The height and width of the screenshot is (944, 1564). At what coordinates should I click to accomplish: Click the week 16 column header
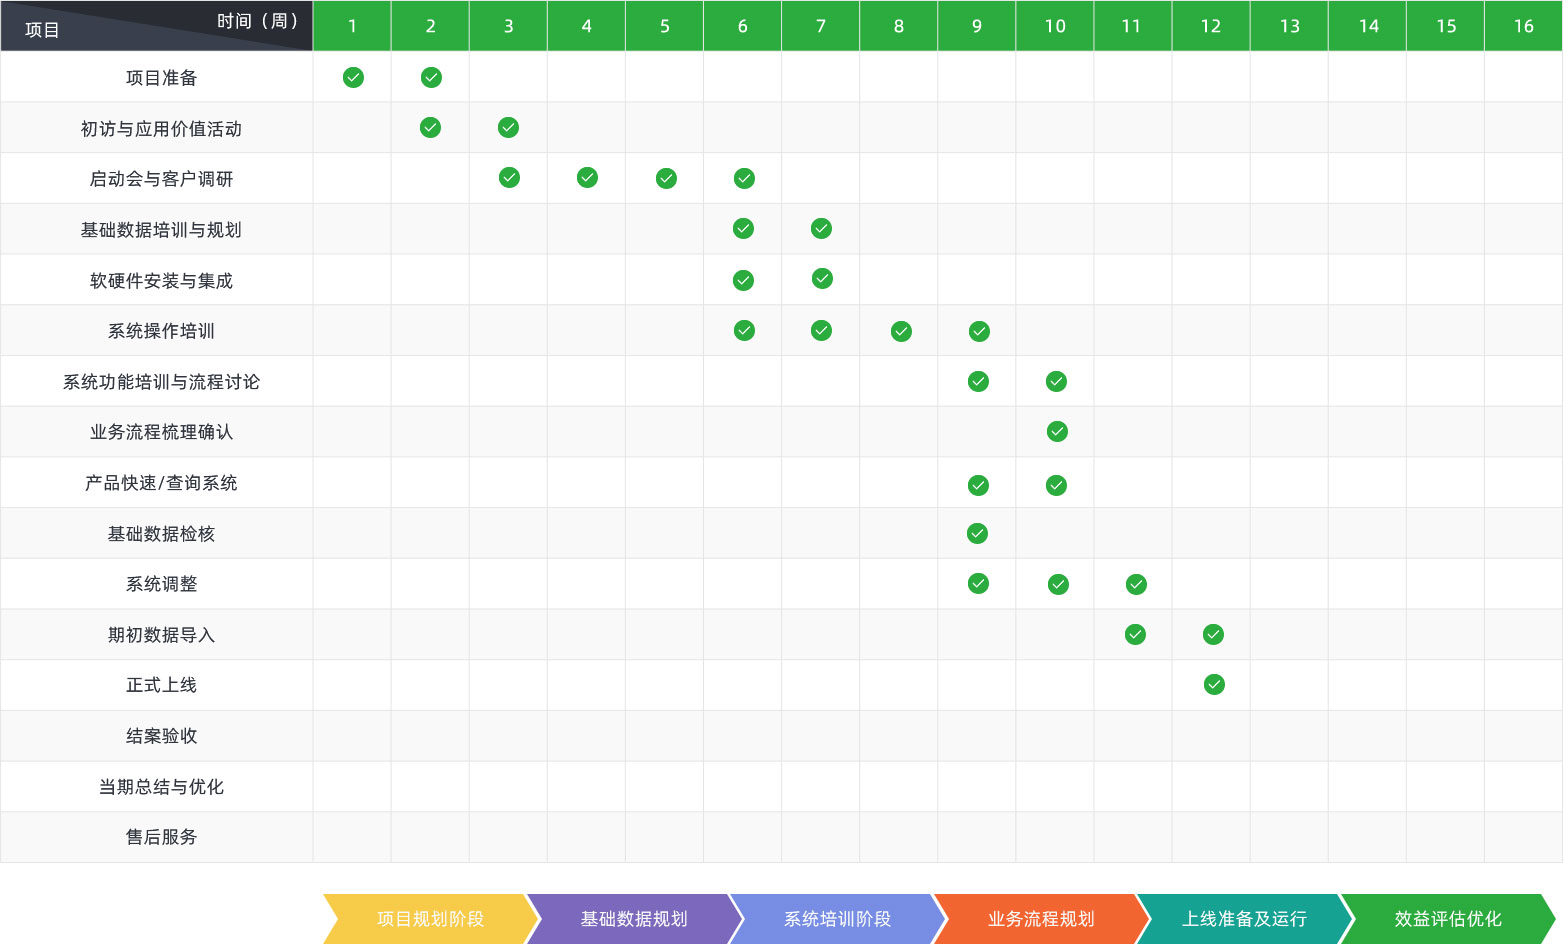(x=1523, y=26)
